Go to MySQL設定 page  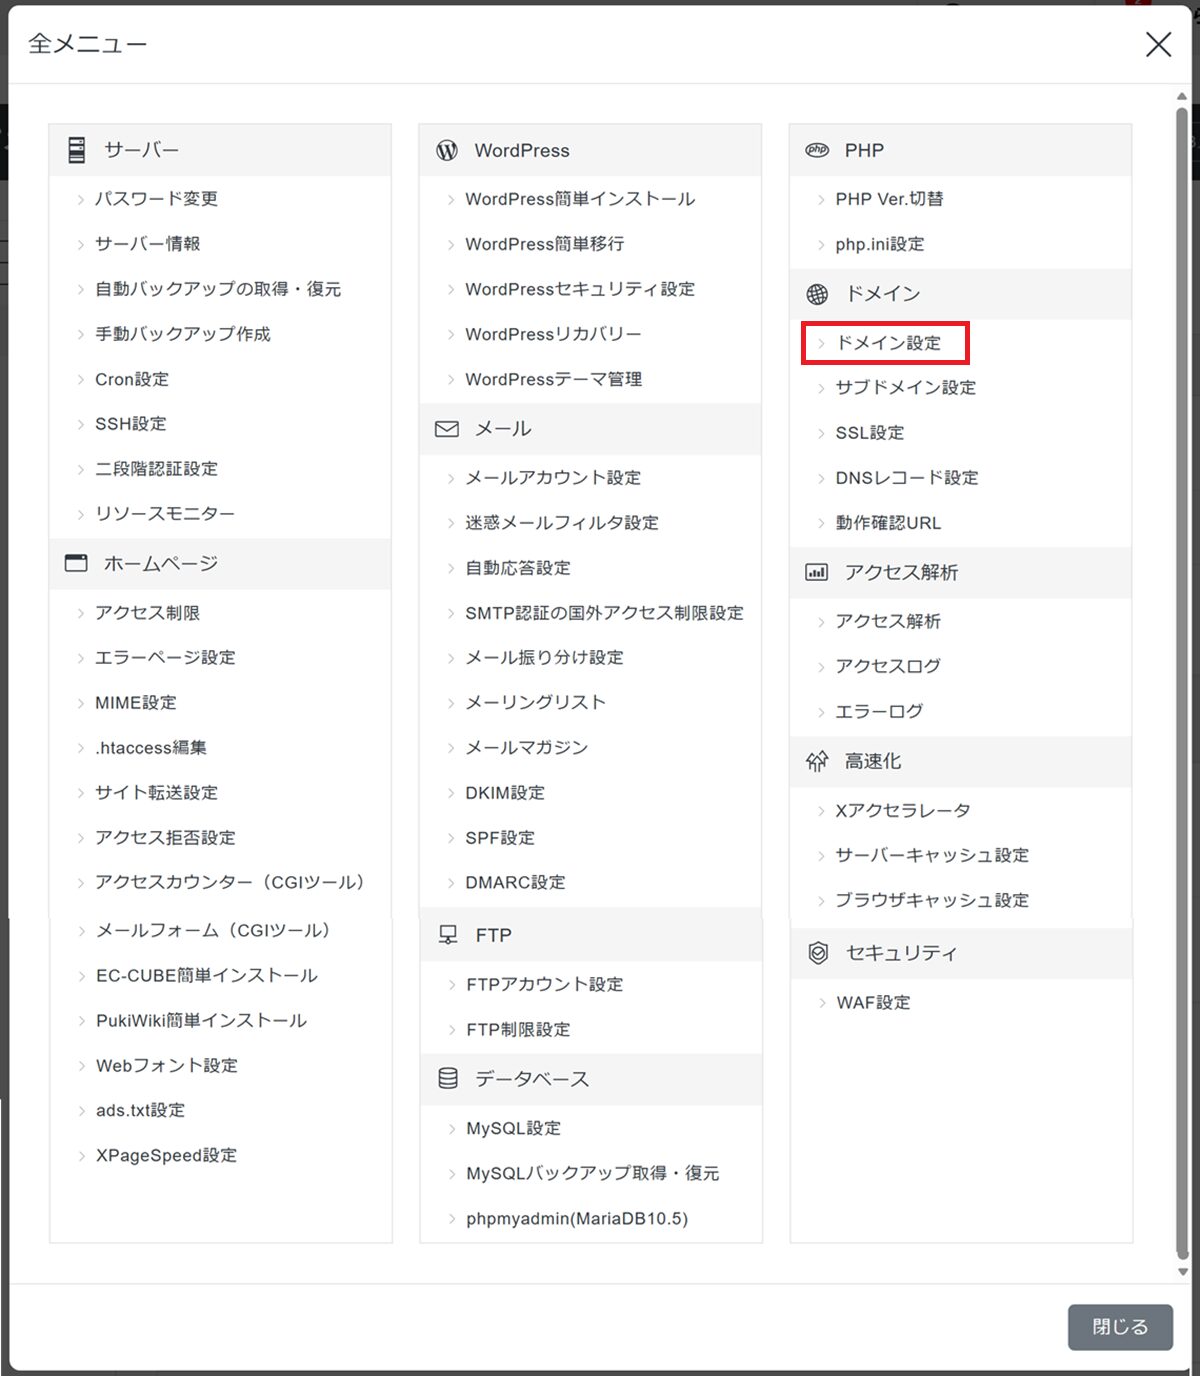tap(513, 1128)
